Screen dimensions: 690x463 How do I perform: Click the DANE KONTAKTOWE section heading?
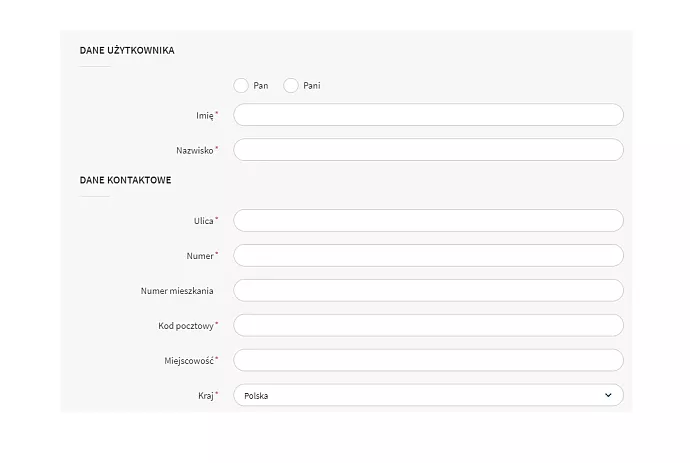[x=125, y=180]
